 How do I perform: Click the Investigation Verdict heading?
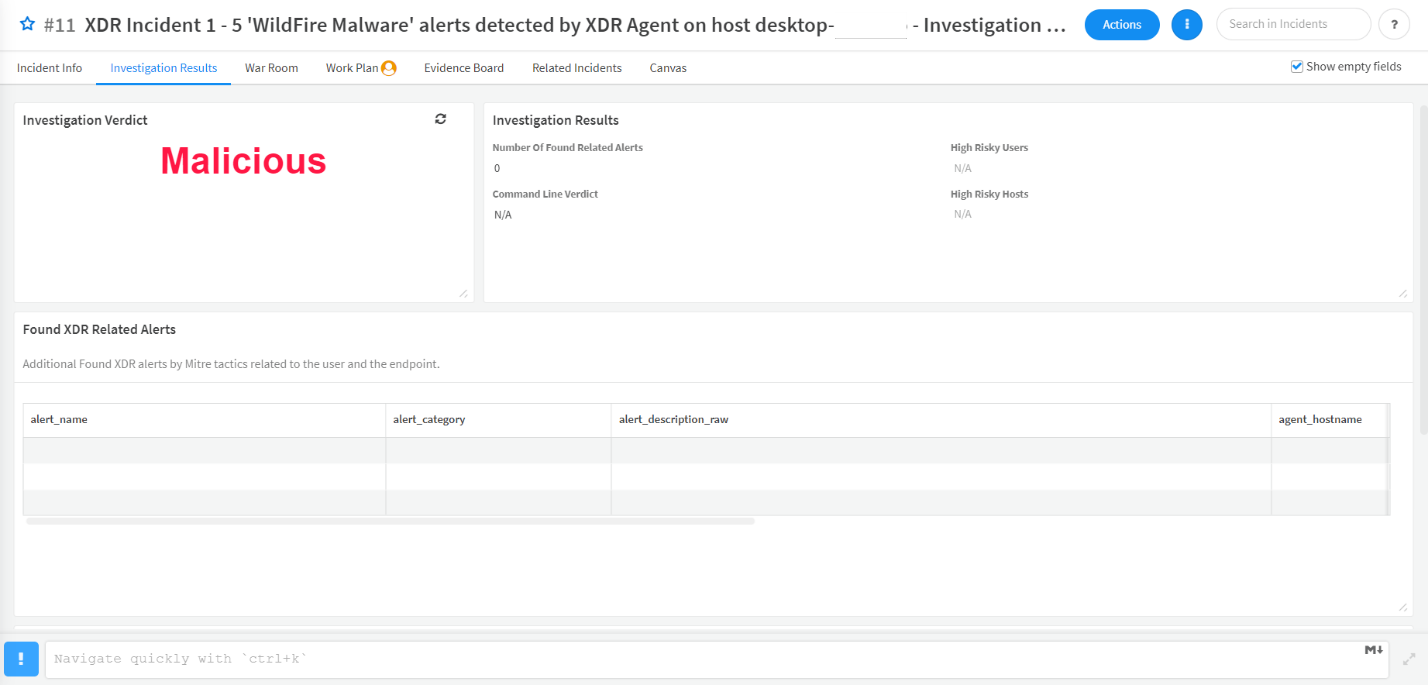[x=85, y=120]
